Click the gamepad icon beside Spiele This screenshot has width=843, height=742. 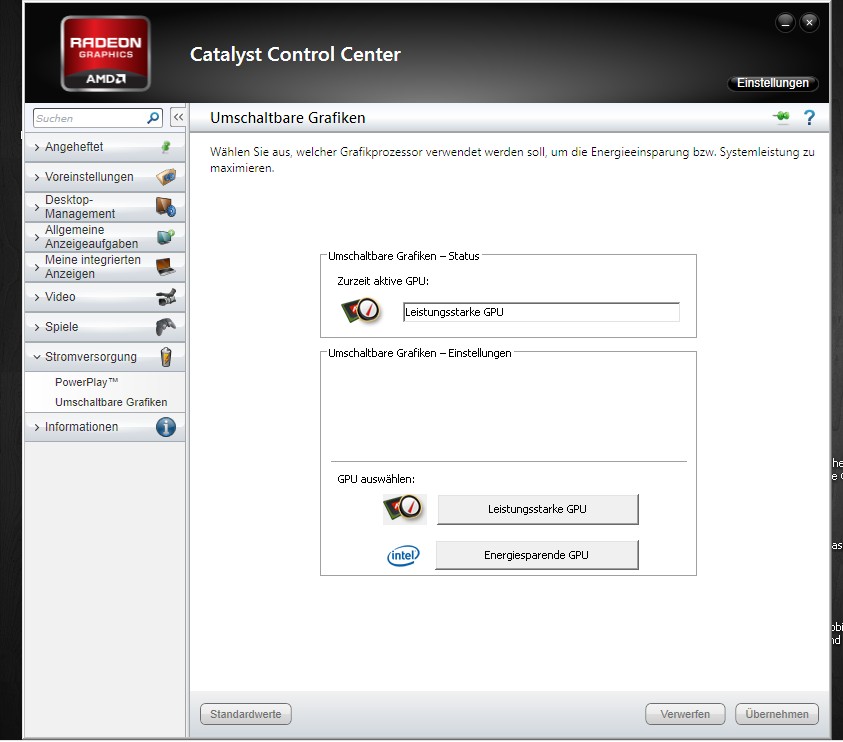166,327
